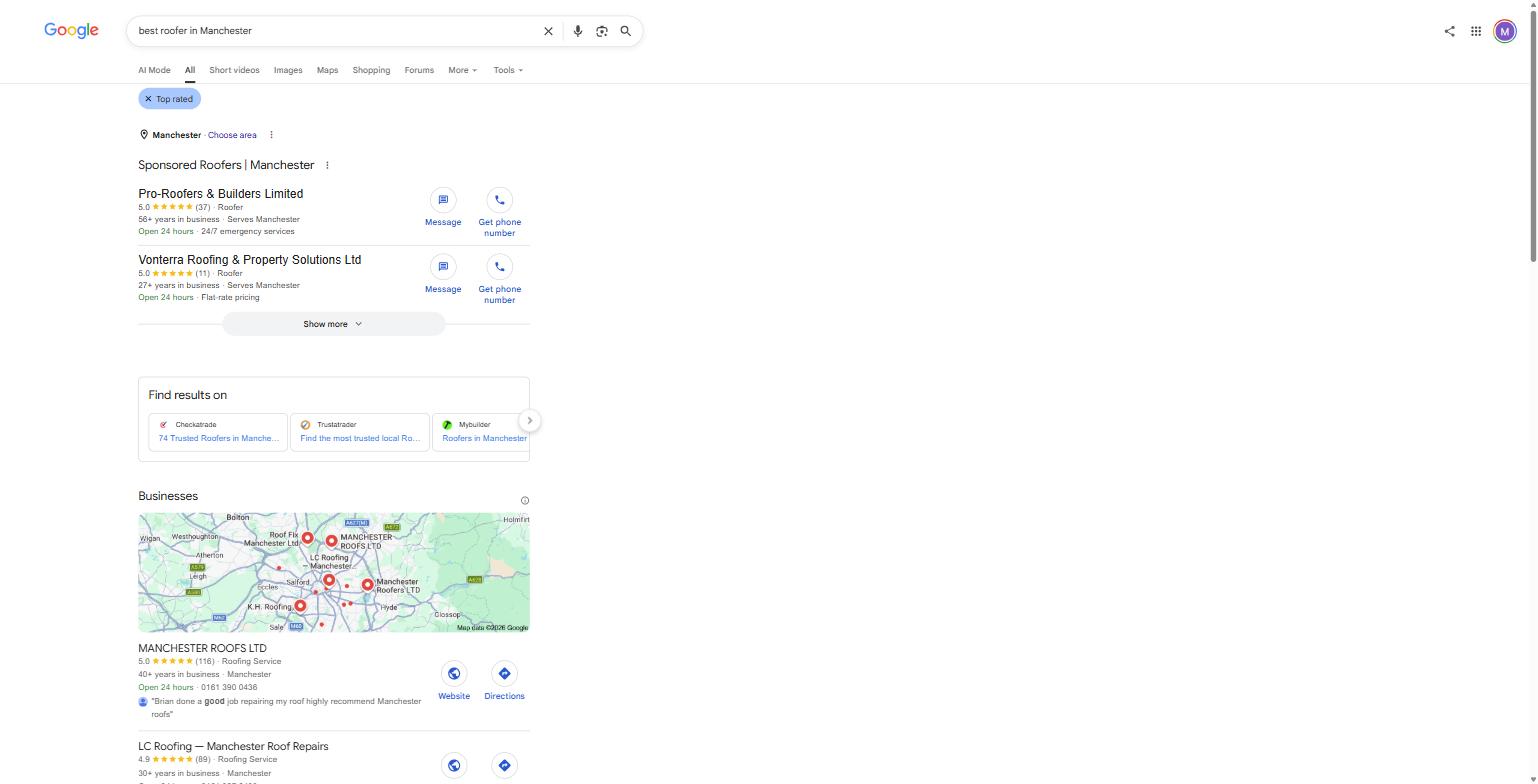
Task: Open Mybuilder Roofers in Manchester link
Action: pyautogui.click(x=481, y=432)
